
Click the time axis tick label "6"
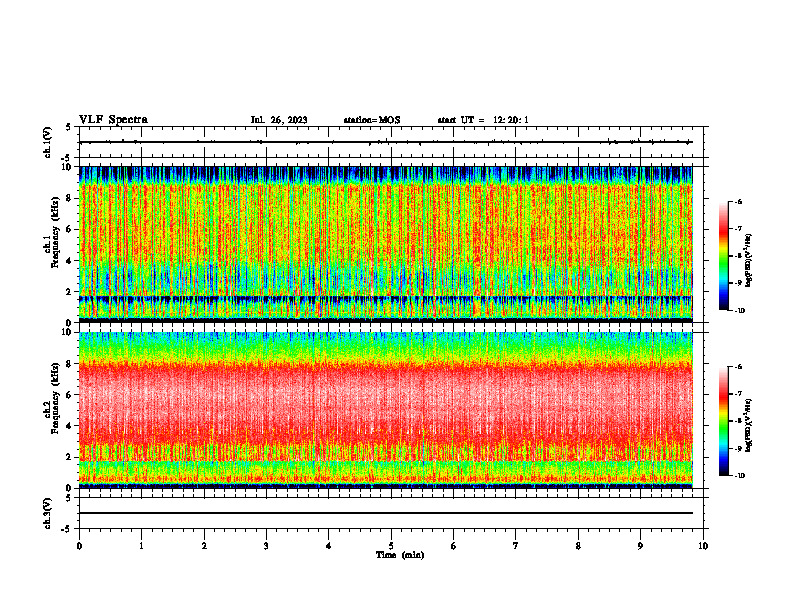(x=454, y=546)
